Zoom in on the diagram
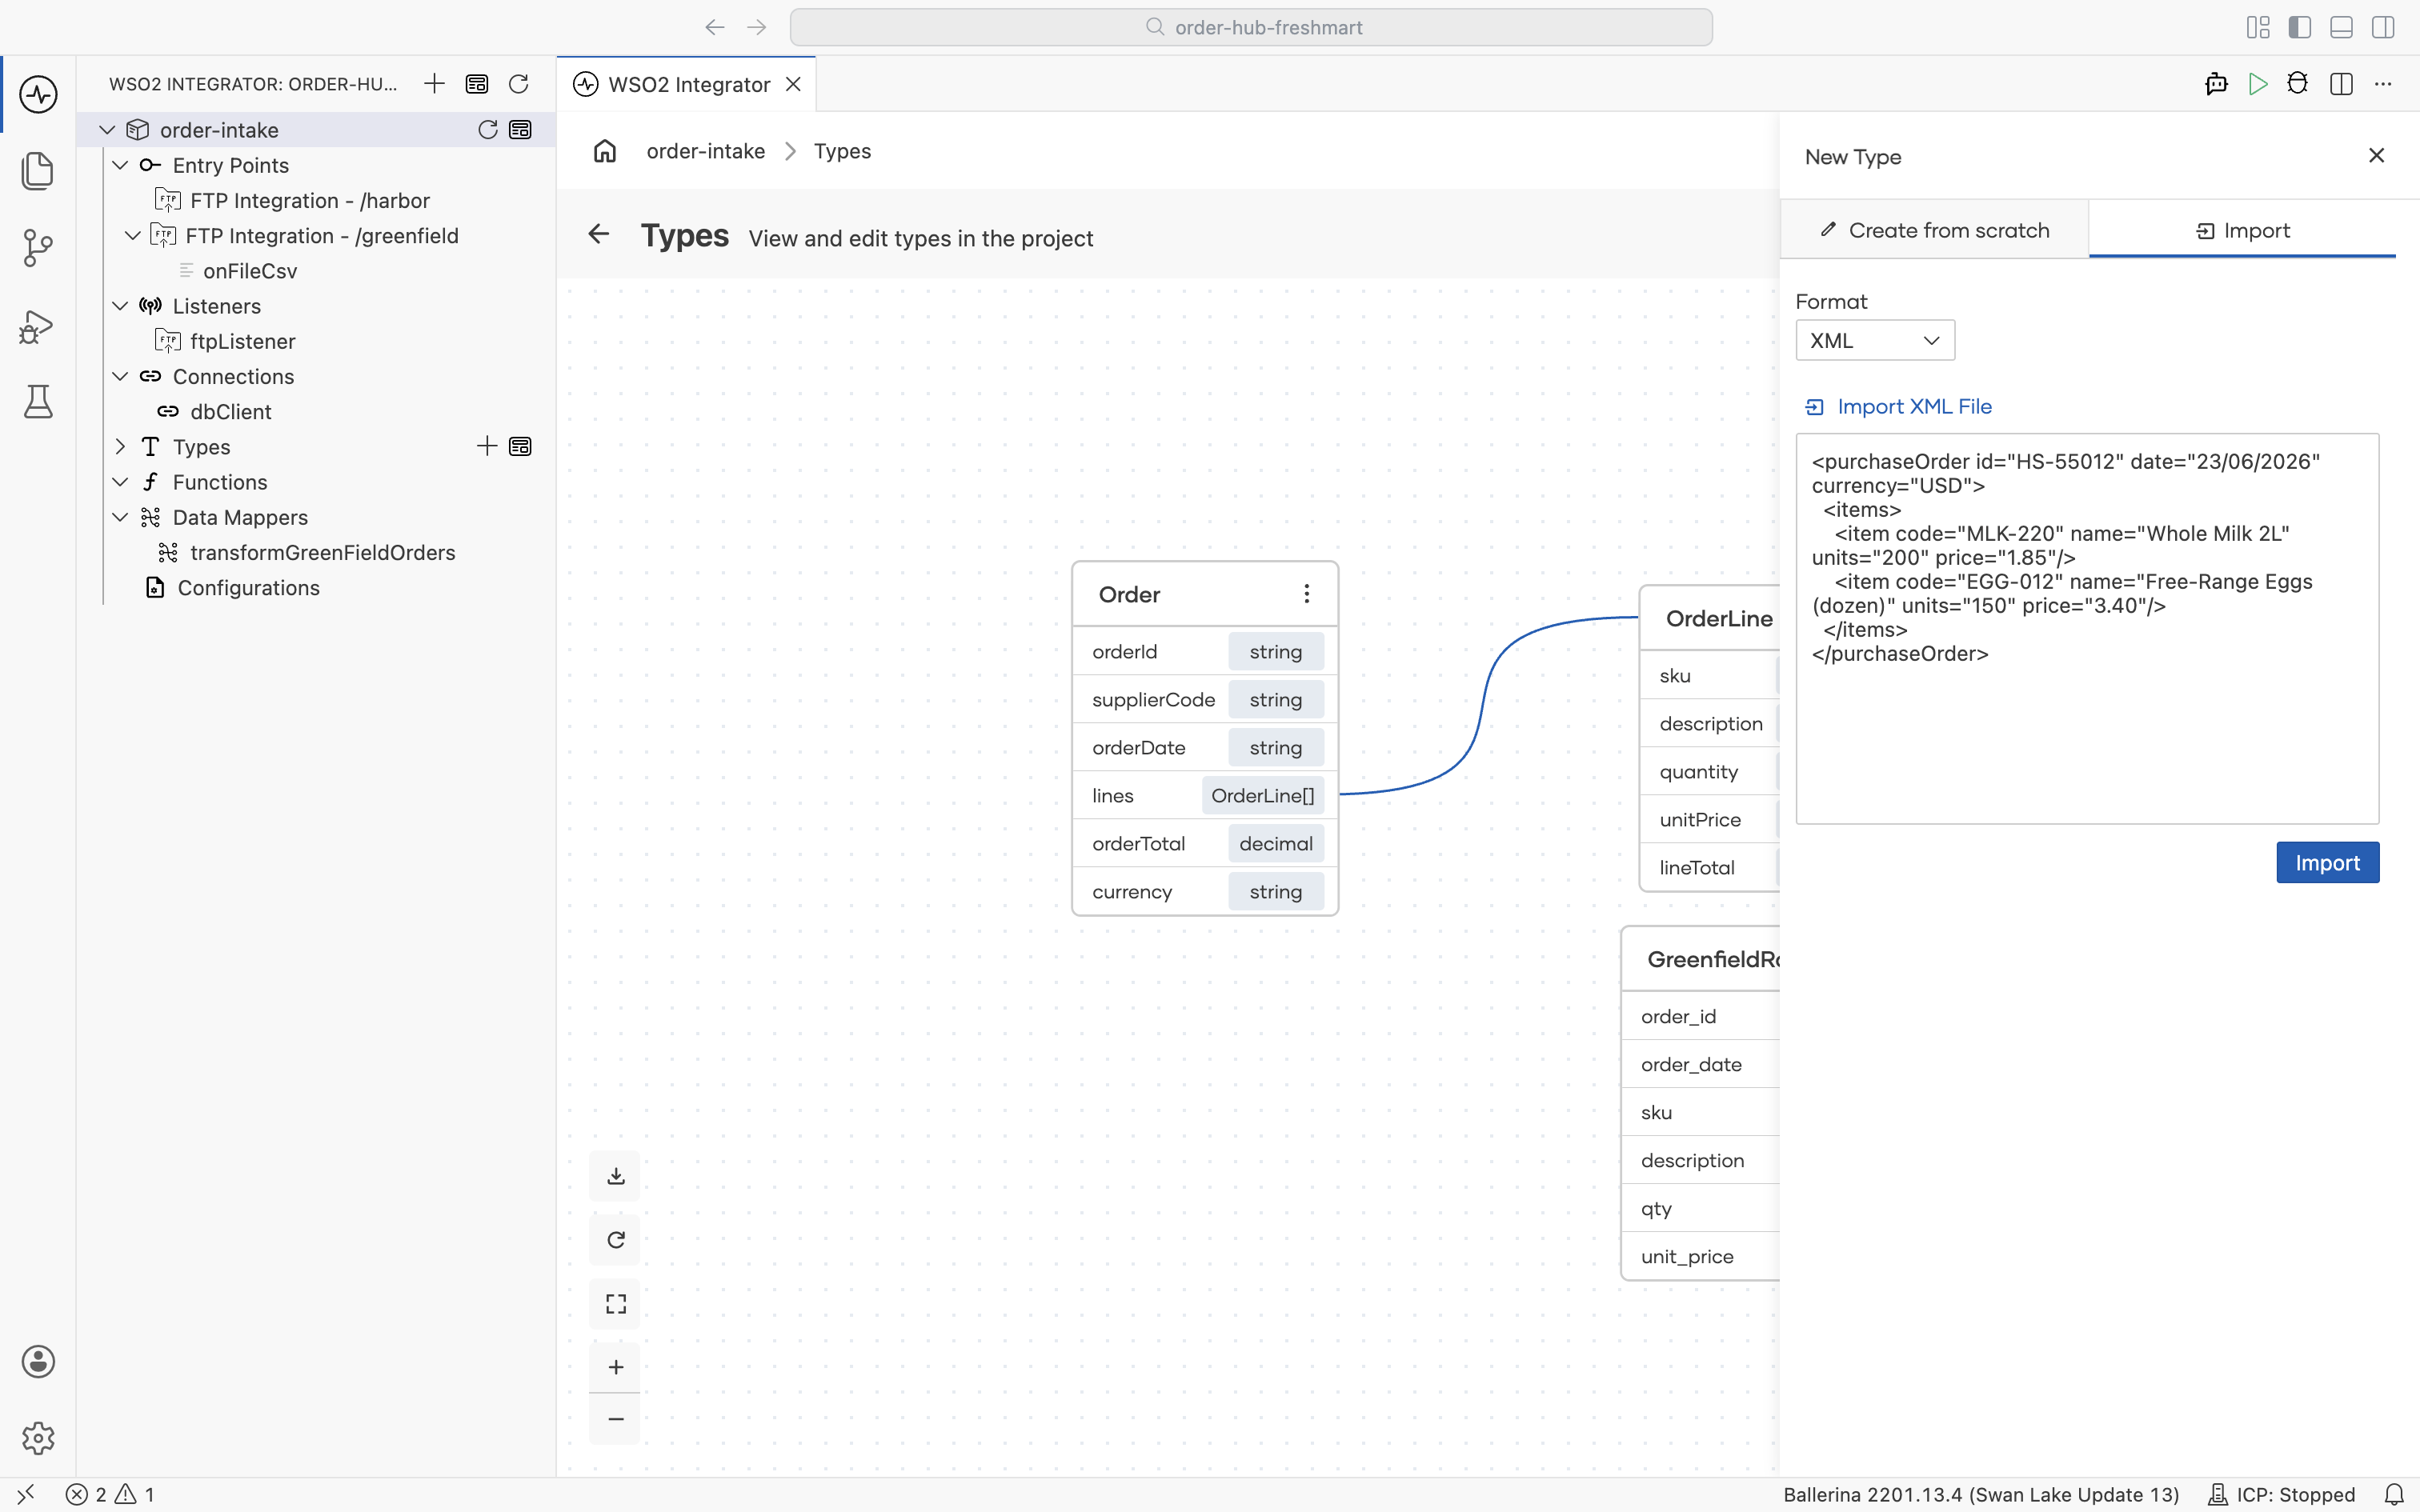2420x1512 pixels. tap(616, 1367)
